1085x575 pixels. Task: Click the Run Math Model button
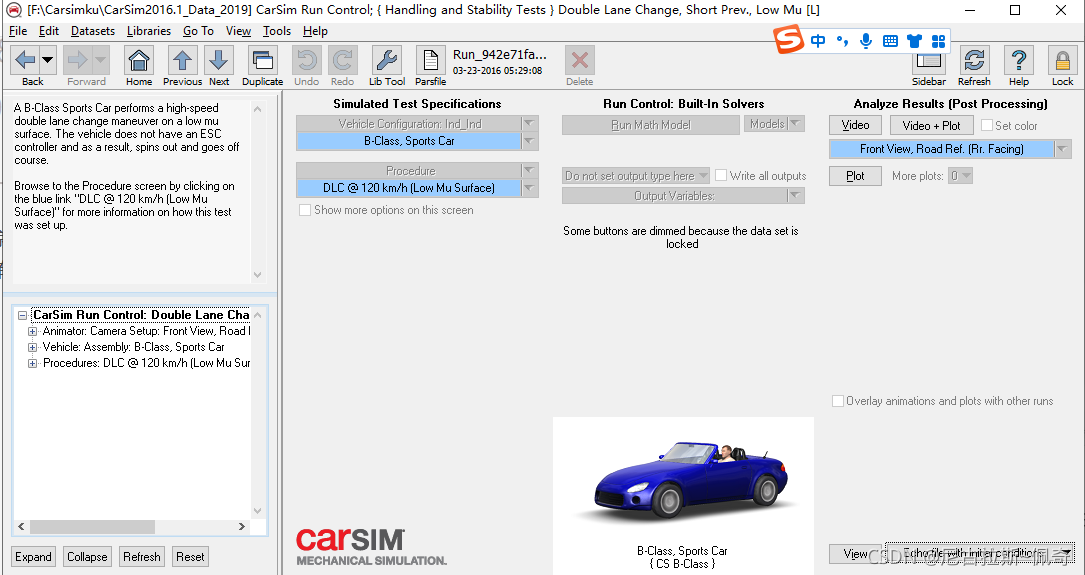651,125
